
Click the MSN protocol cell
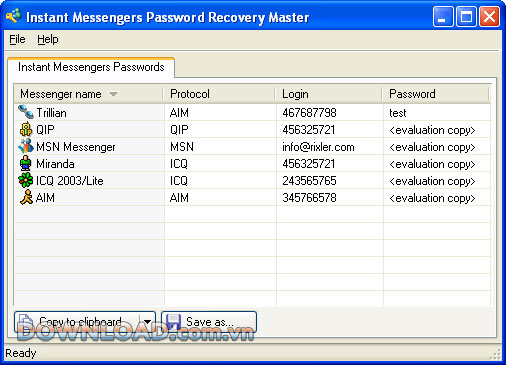coord(182,147)
